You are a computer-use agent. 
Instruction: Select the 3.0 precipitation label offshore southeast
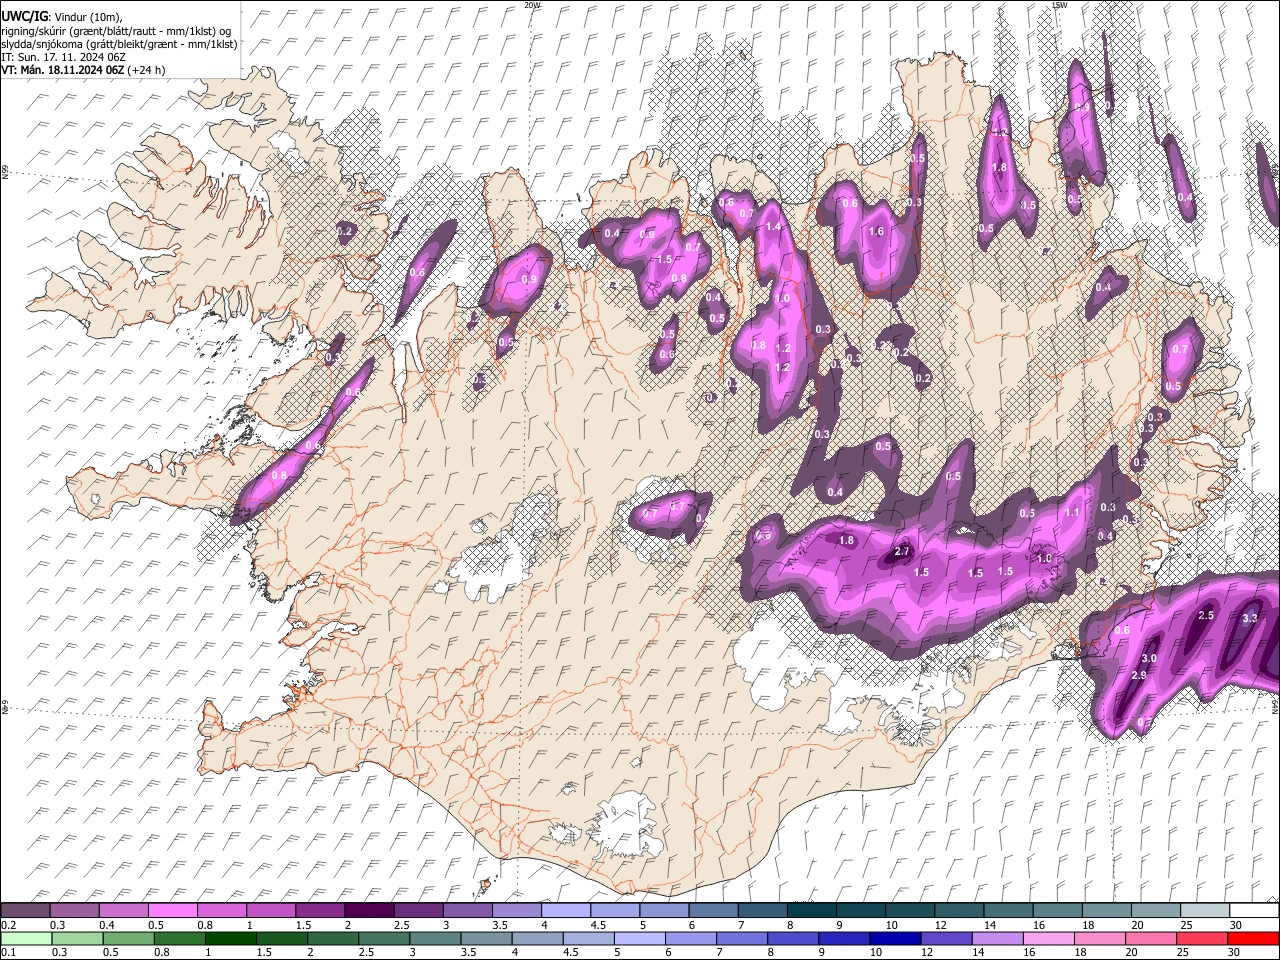click(x=1149, y=658)
